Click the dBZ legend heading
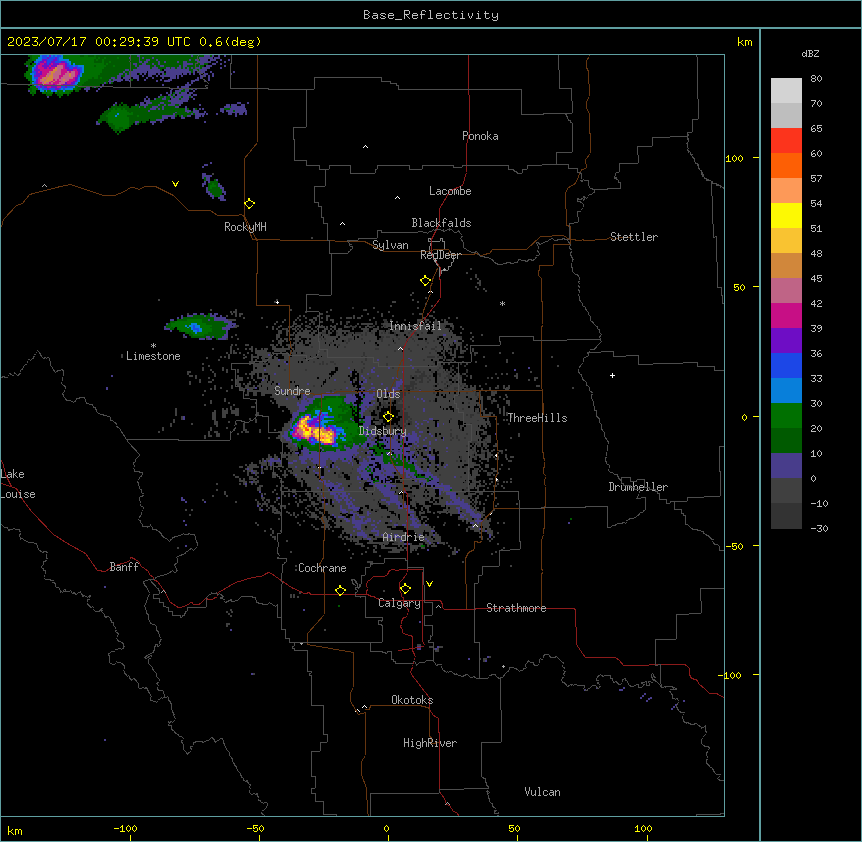 (x=810, y=53)
